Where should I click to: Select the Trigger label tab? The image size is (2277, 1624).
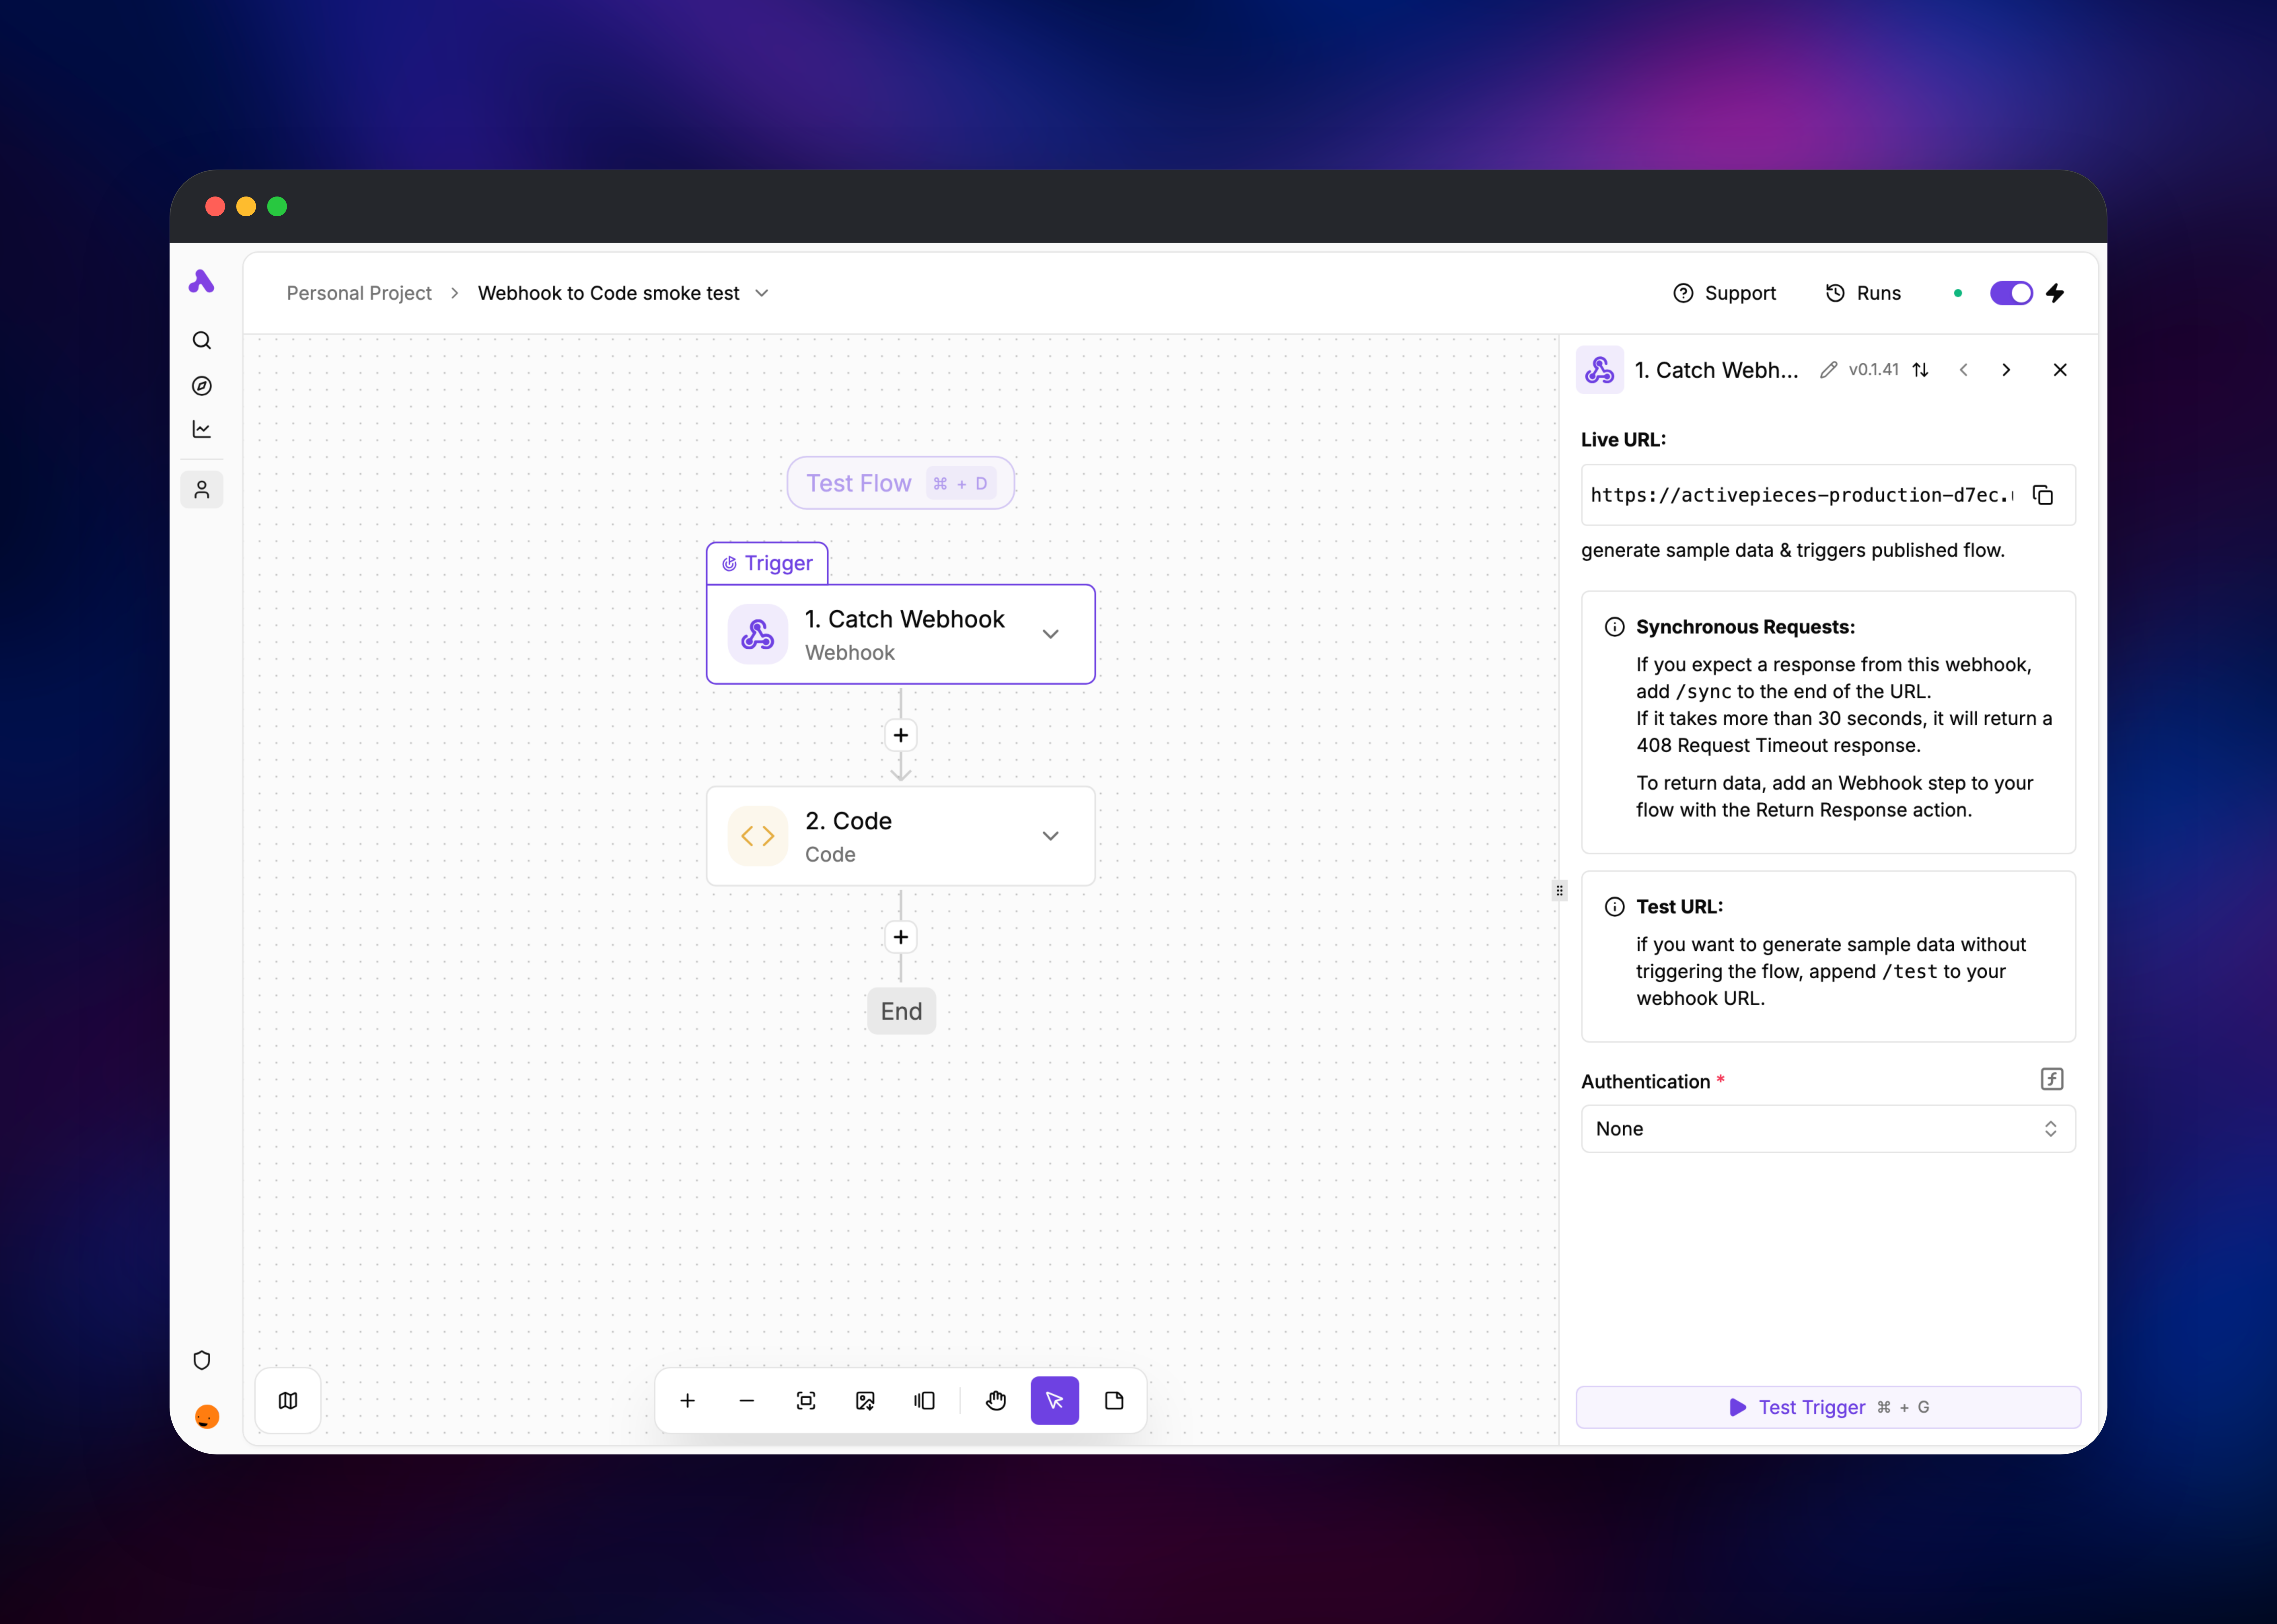(767, 563)
